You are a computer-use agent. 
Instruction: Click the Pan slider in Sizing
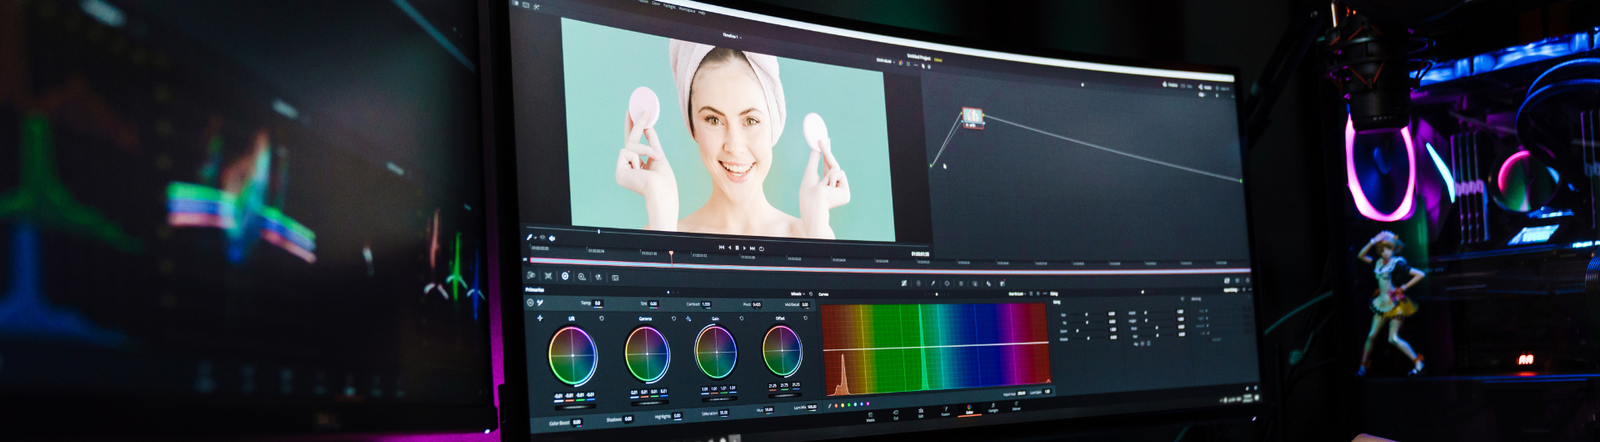click(1088, 314)
